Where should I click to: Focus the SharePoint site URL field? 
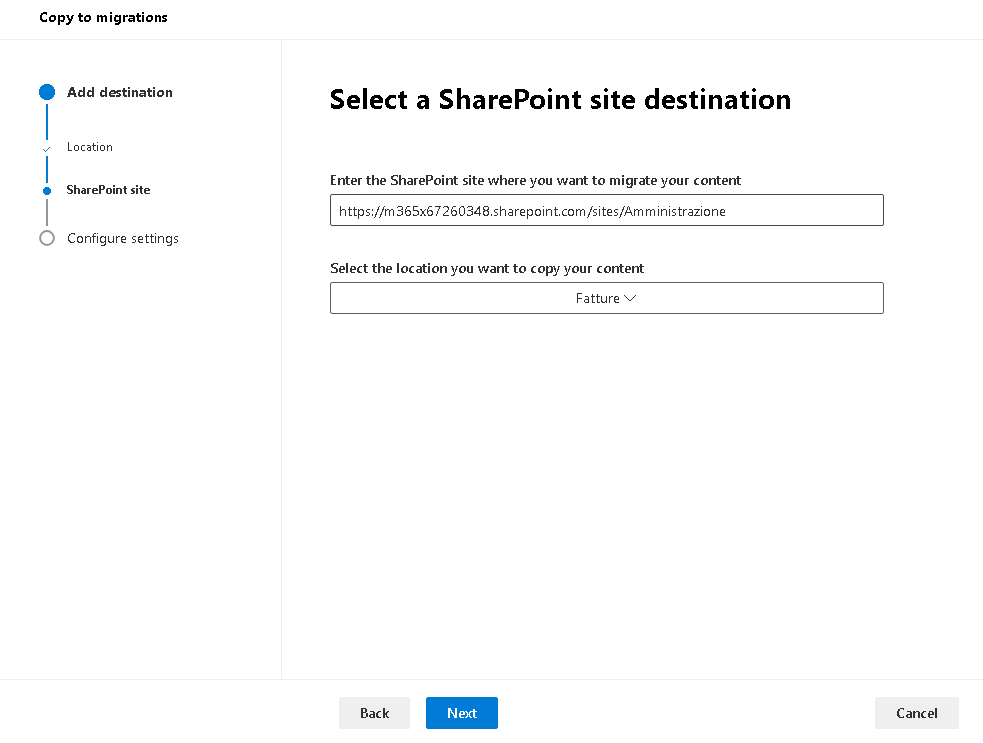(x=606, y=210)
